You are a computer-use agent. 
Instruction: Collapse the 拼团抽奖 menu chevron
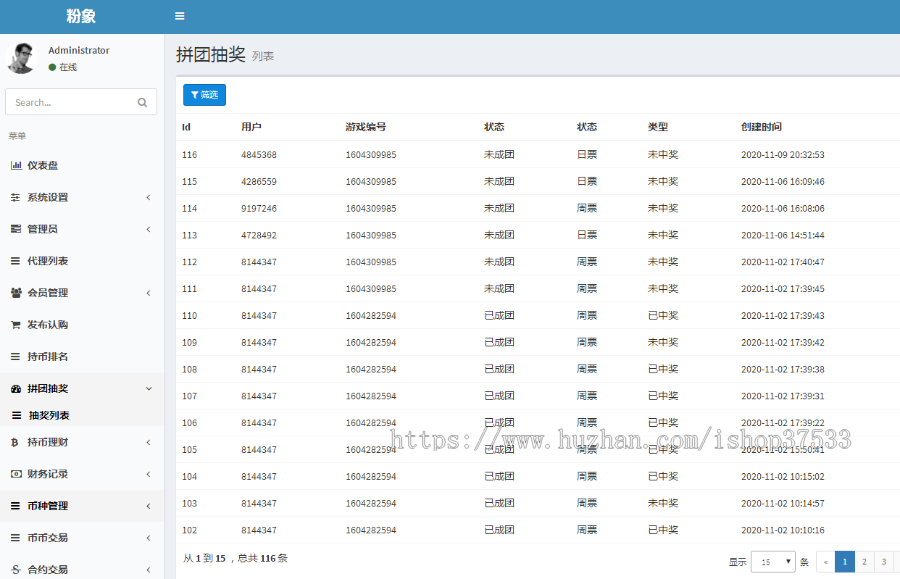(x=149, y=388)
